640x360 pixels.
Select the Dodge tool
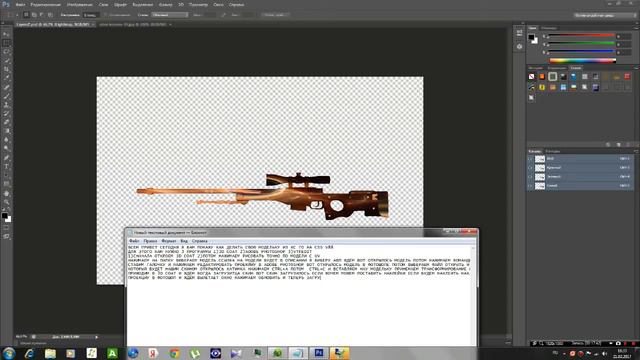pyautogui.click(x=6, y=149)
